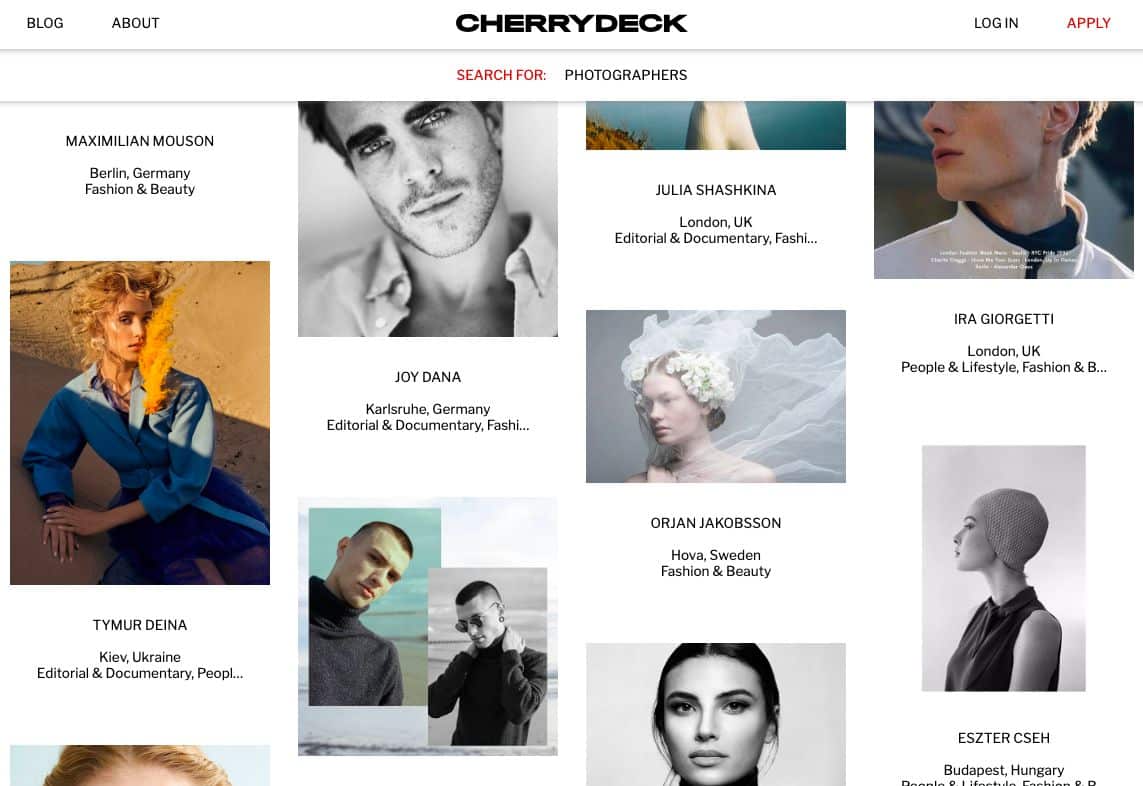1143x786 pixels.
Task: Click the JOY DANA name link
Action: click(428, 377)
